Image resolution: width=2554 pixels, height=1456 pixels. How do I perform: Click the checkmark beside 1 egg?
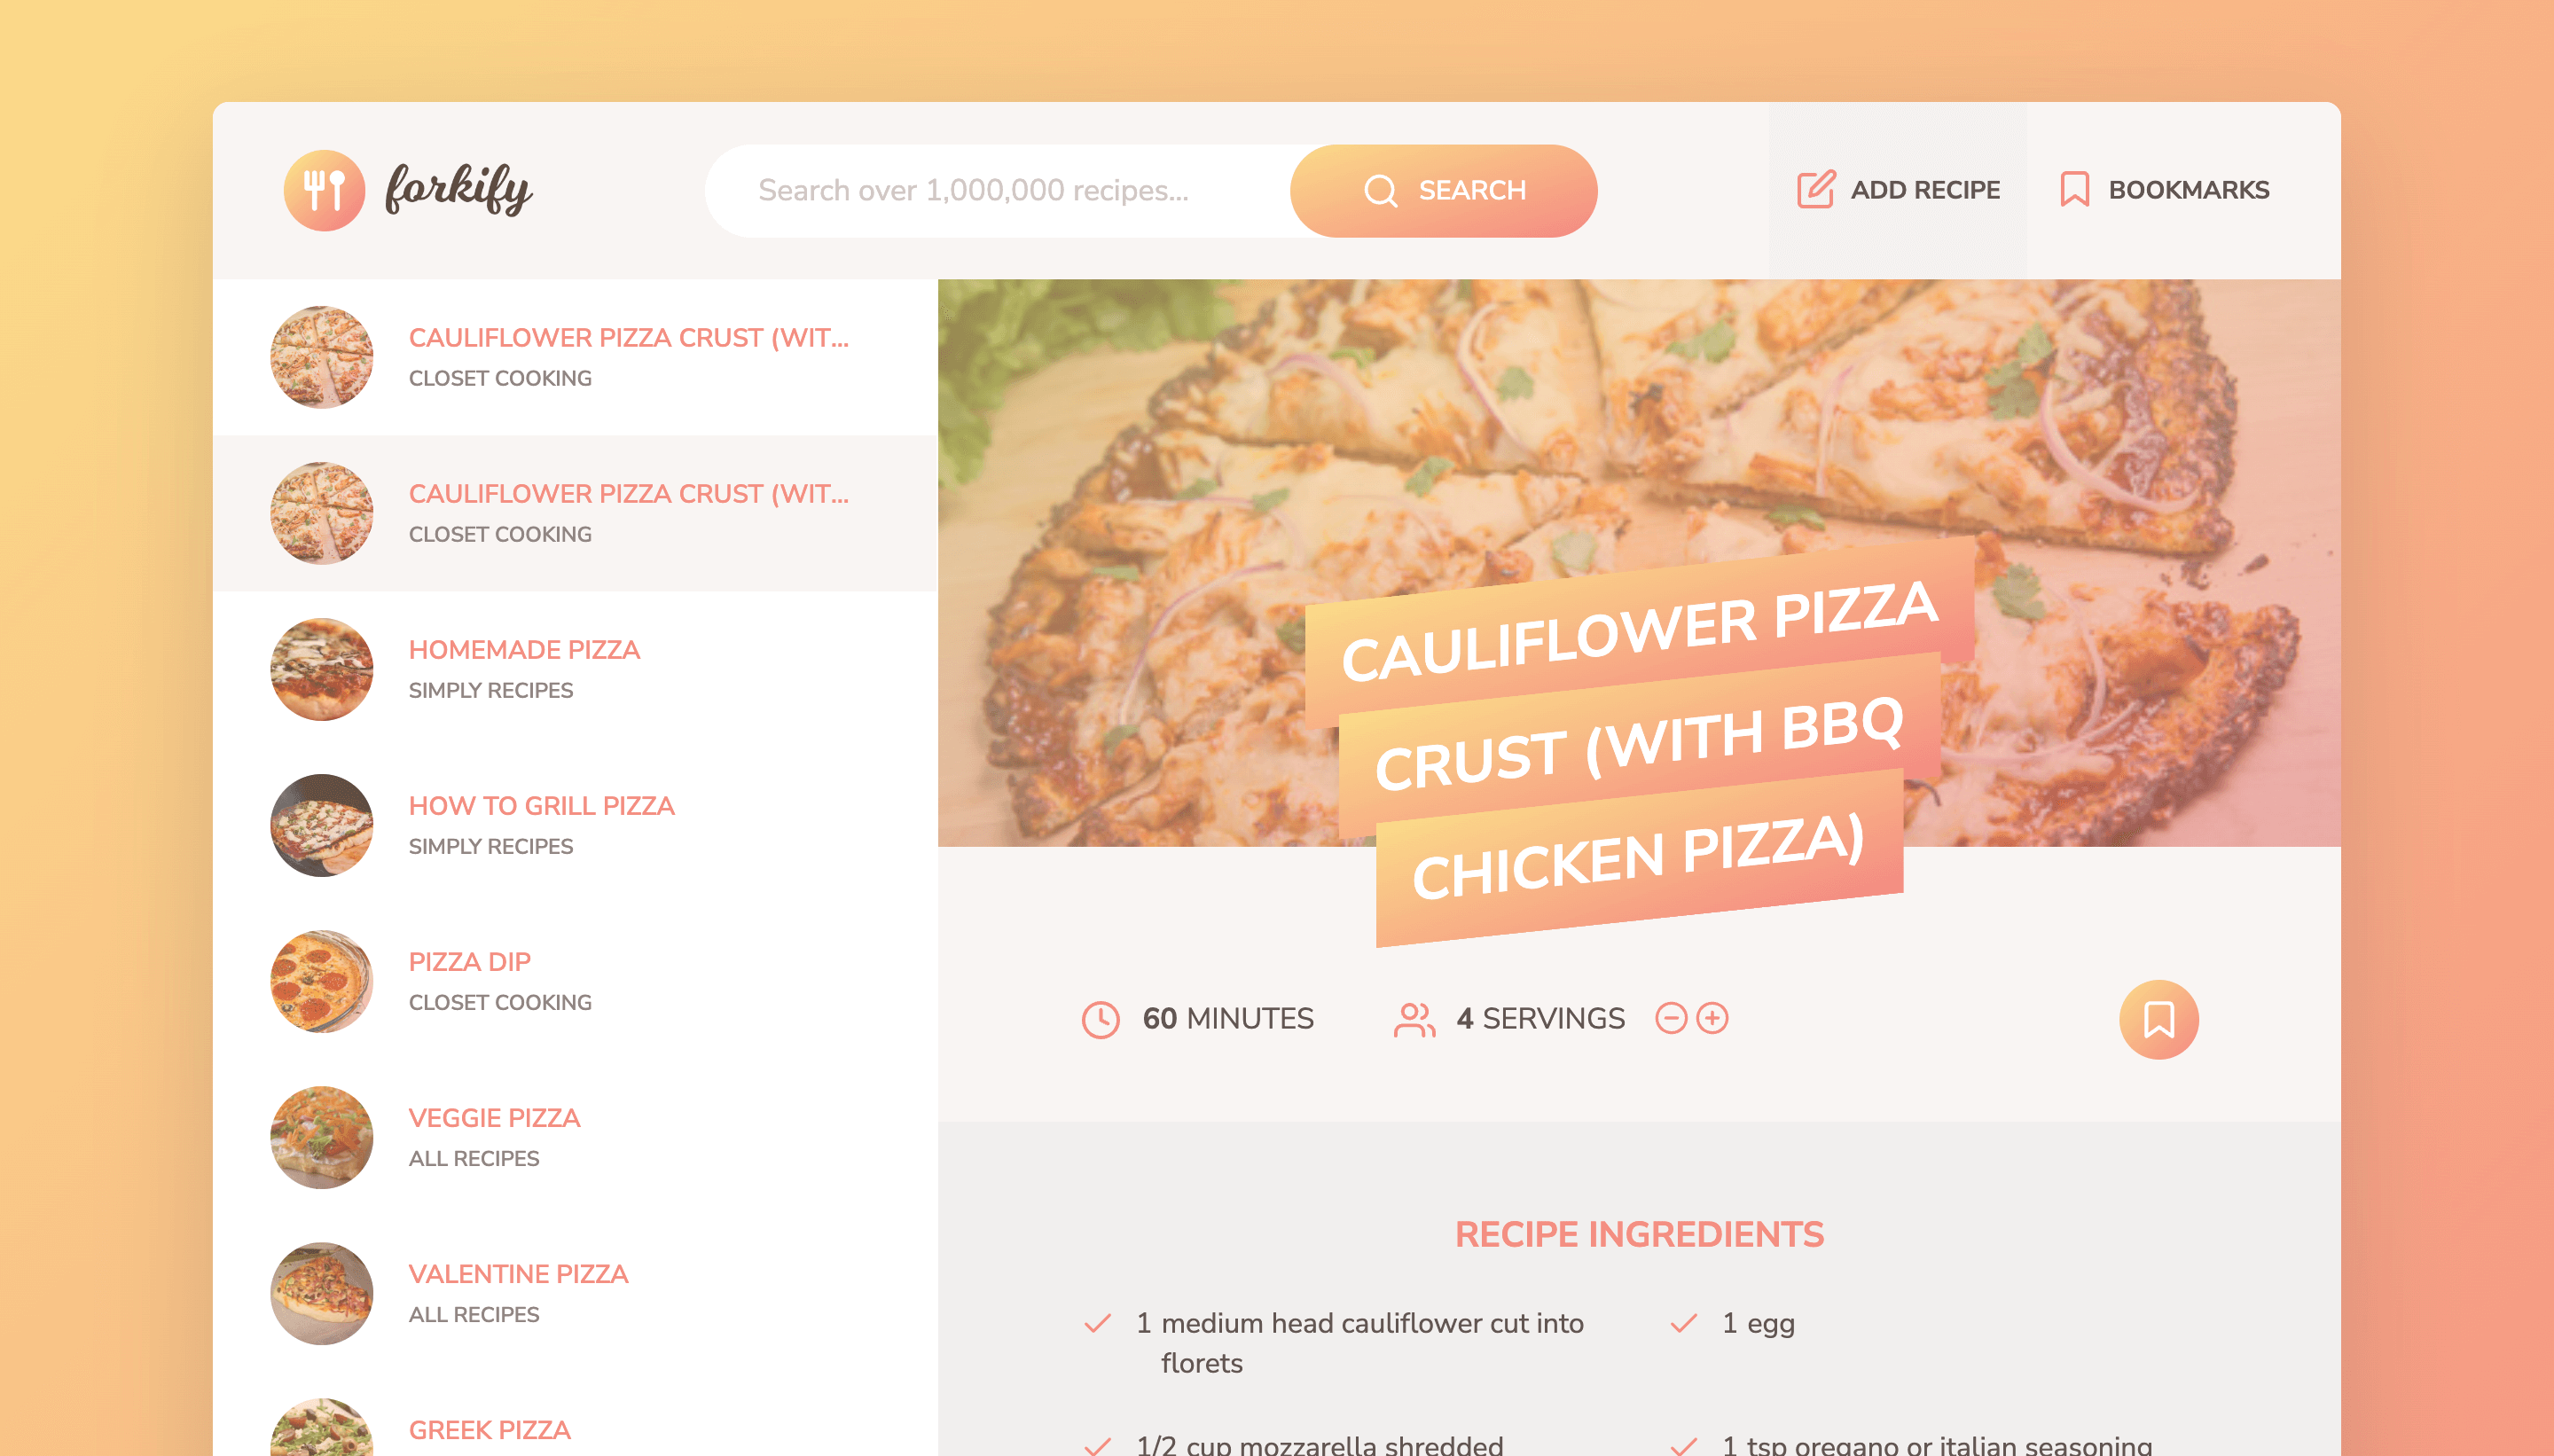point(1684,1323)
